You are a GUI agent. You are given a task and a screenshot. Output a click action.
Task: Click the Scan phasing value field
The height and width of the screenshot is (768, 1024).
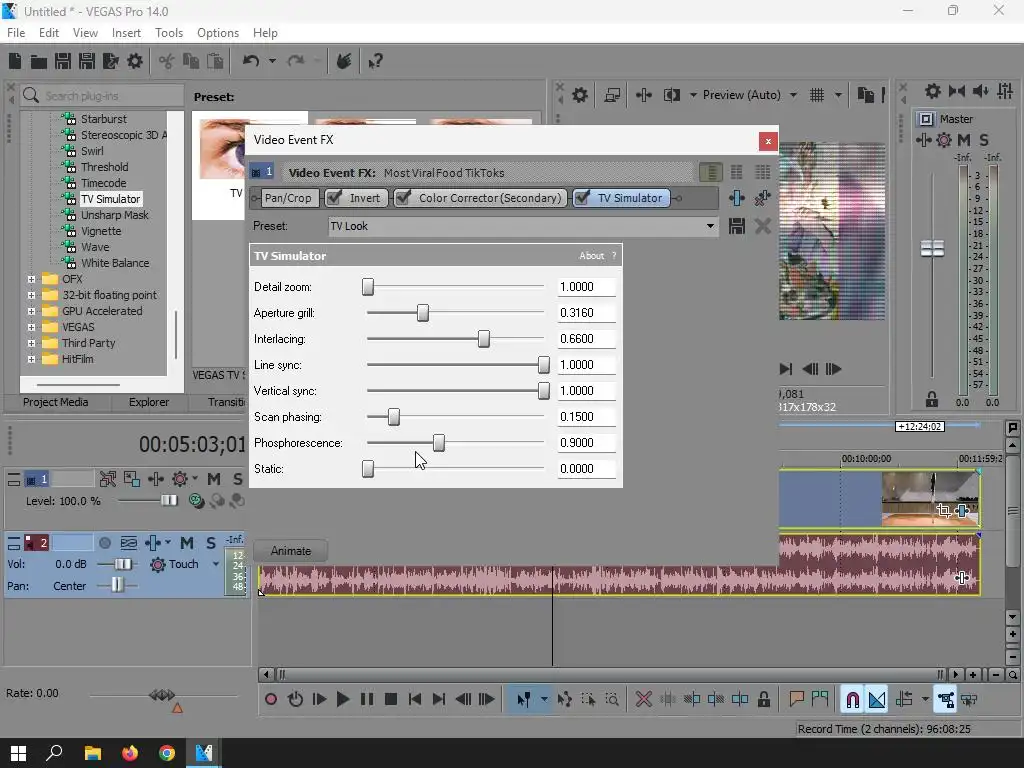586,417
